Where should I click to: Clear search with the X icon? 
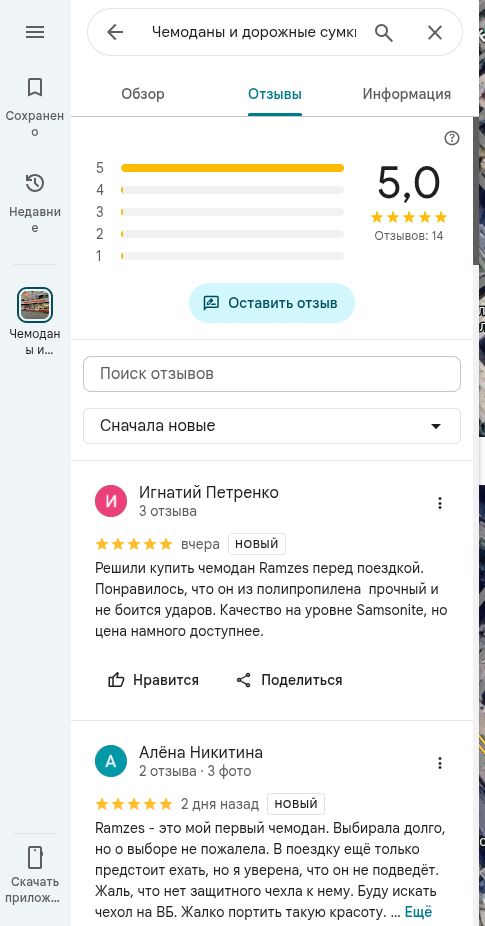click(x=435, y=32)
